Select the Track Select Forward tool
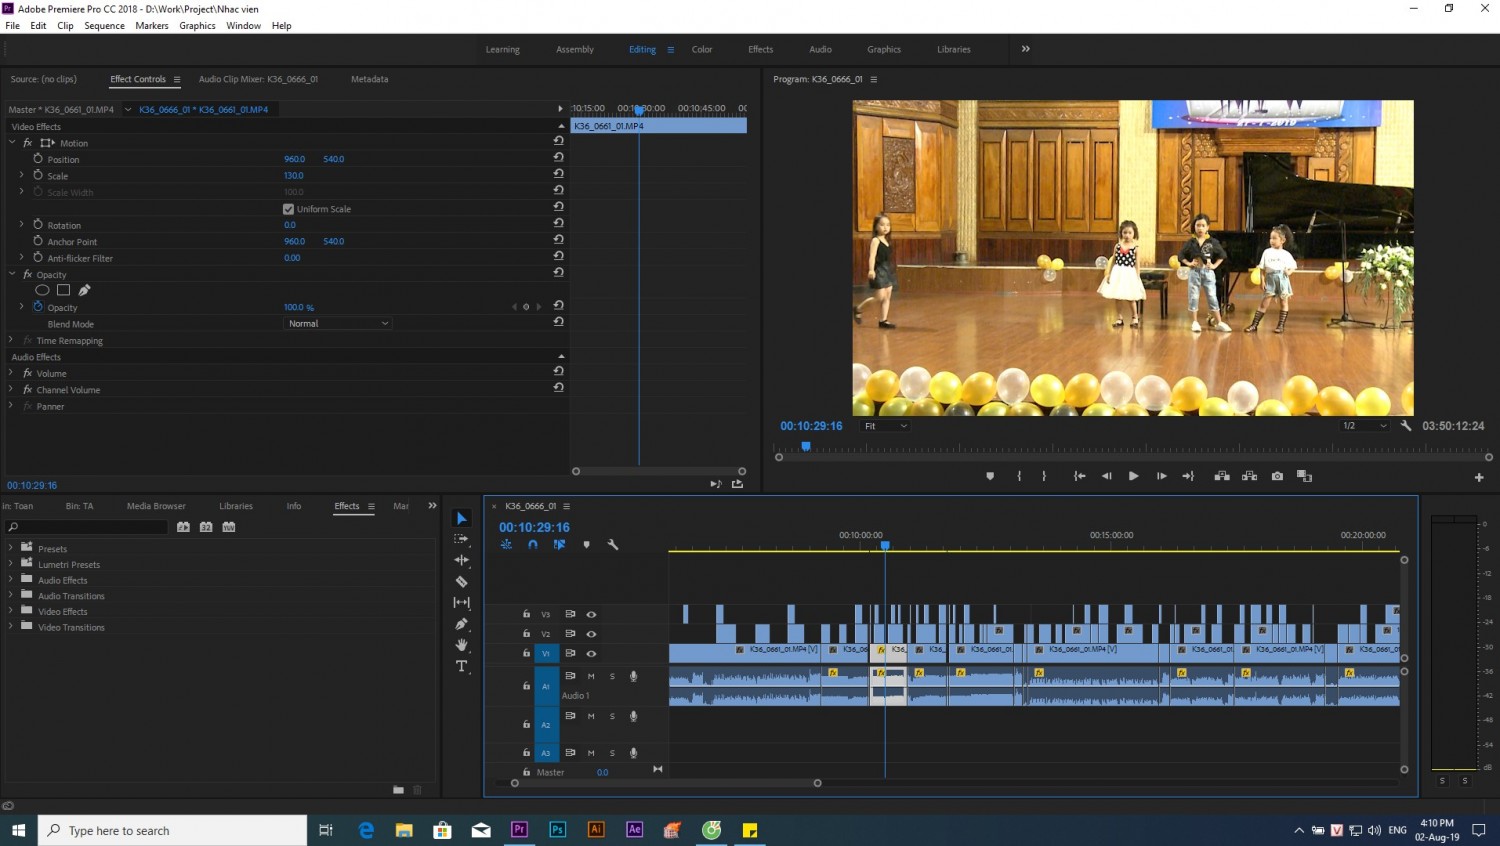 (x=461, y=539)
